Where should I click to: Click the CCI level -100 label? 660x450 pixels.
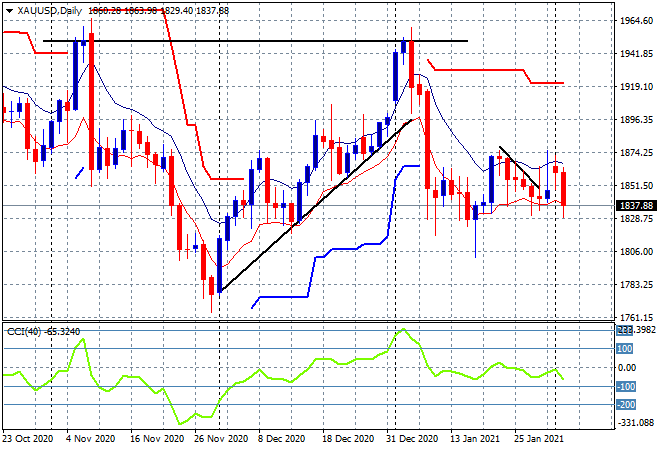point(626,386)
